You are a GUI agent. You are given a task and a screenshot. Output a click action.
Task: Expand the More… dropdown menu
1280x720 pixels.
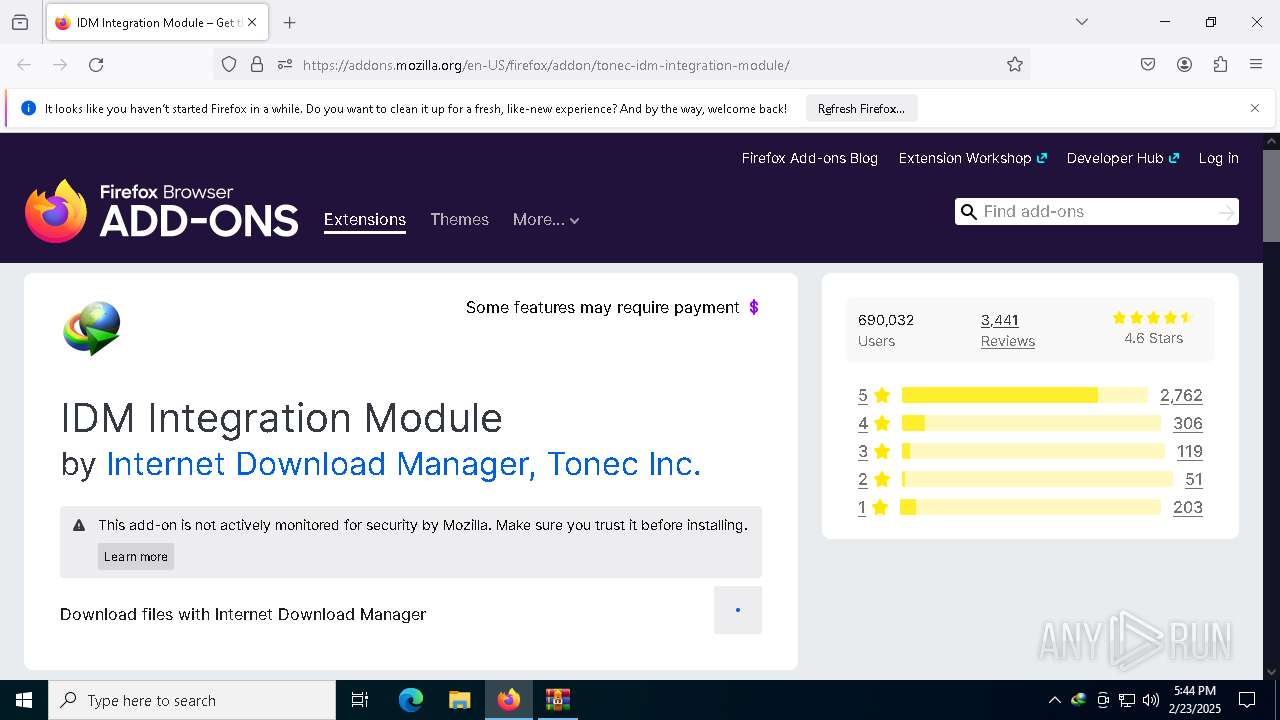(x=546, y=220)
